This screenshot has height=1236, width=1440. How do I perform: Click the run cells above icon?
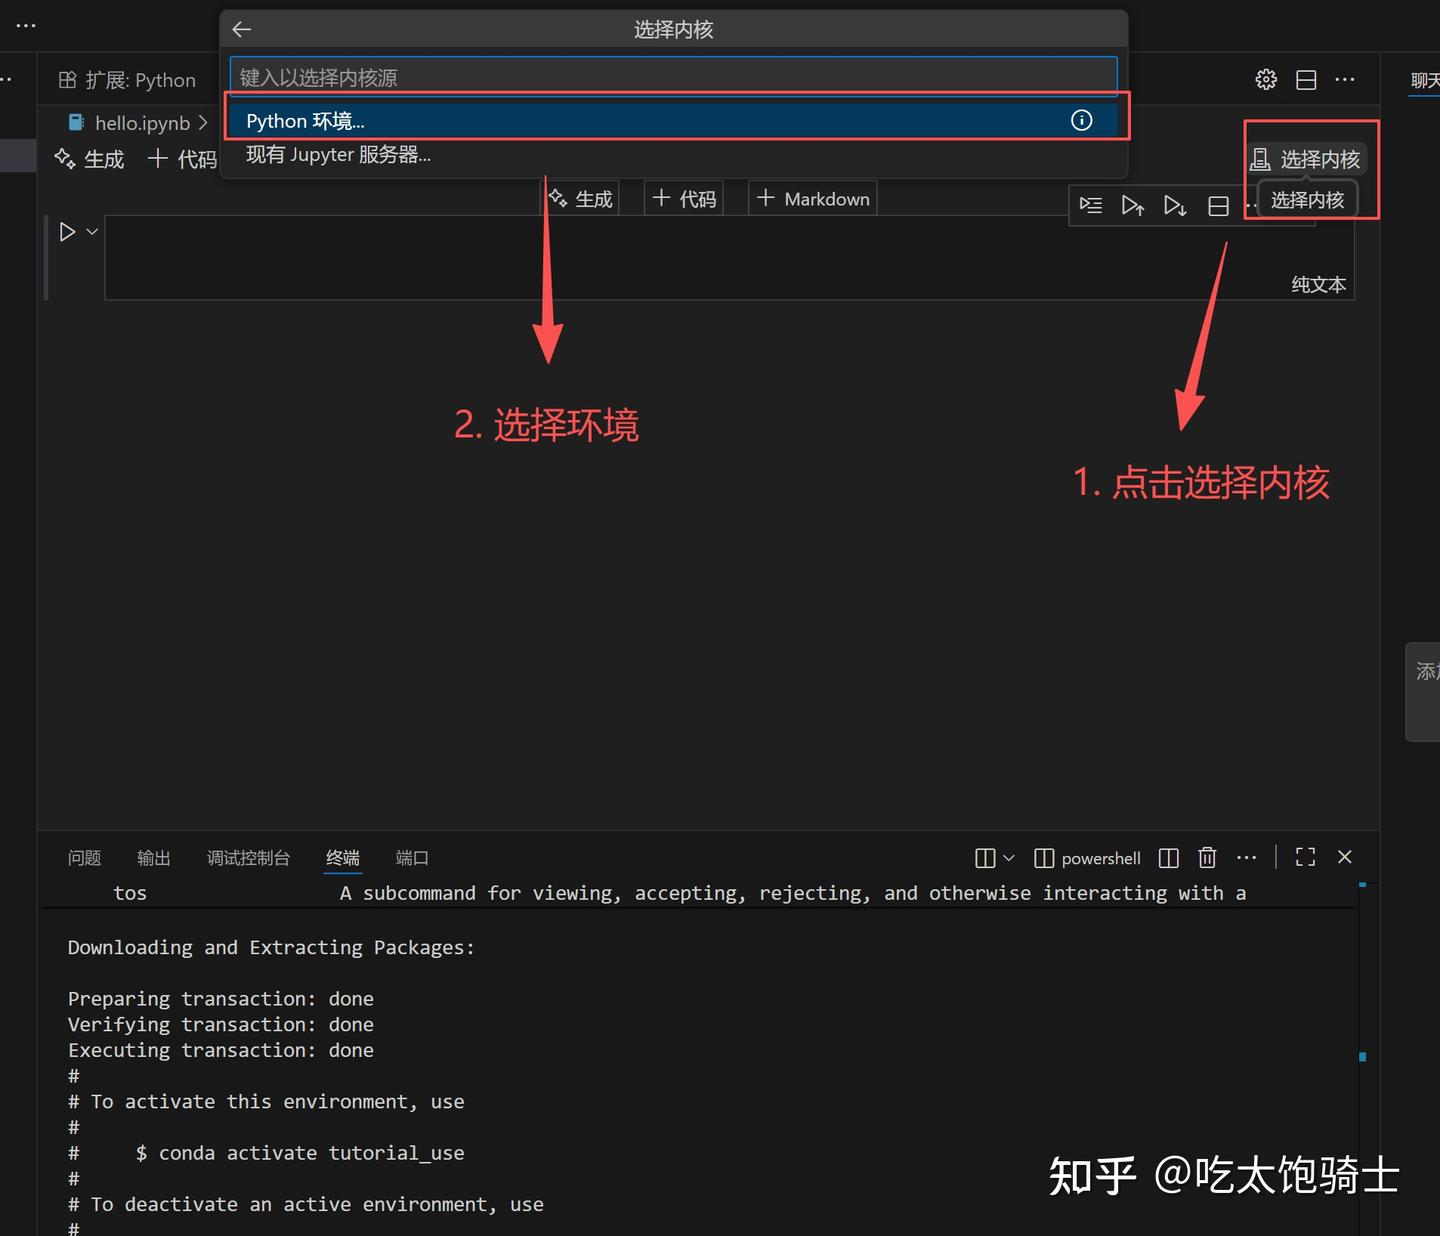pos(1133,206)
